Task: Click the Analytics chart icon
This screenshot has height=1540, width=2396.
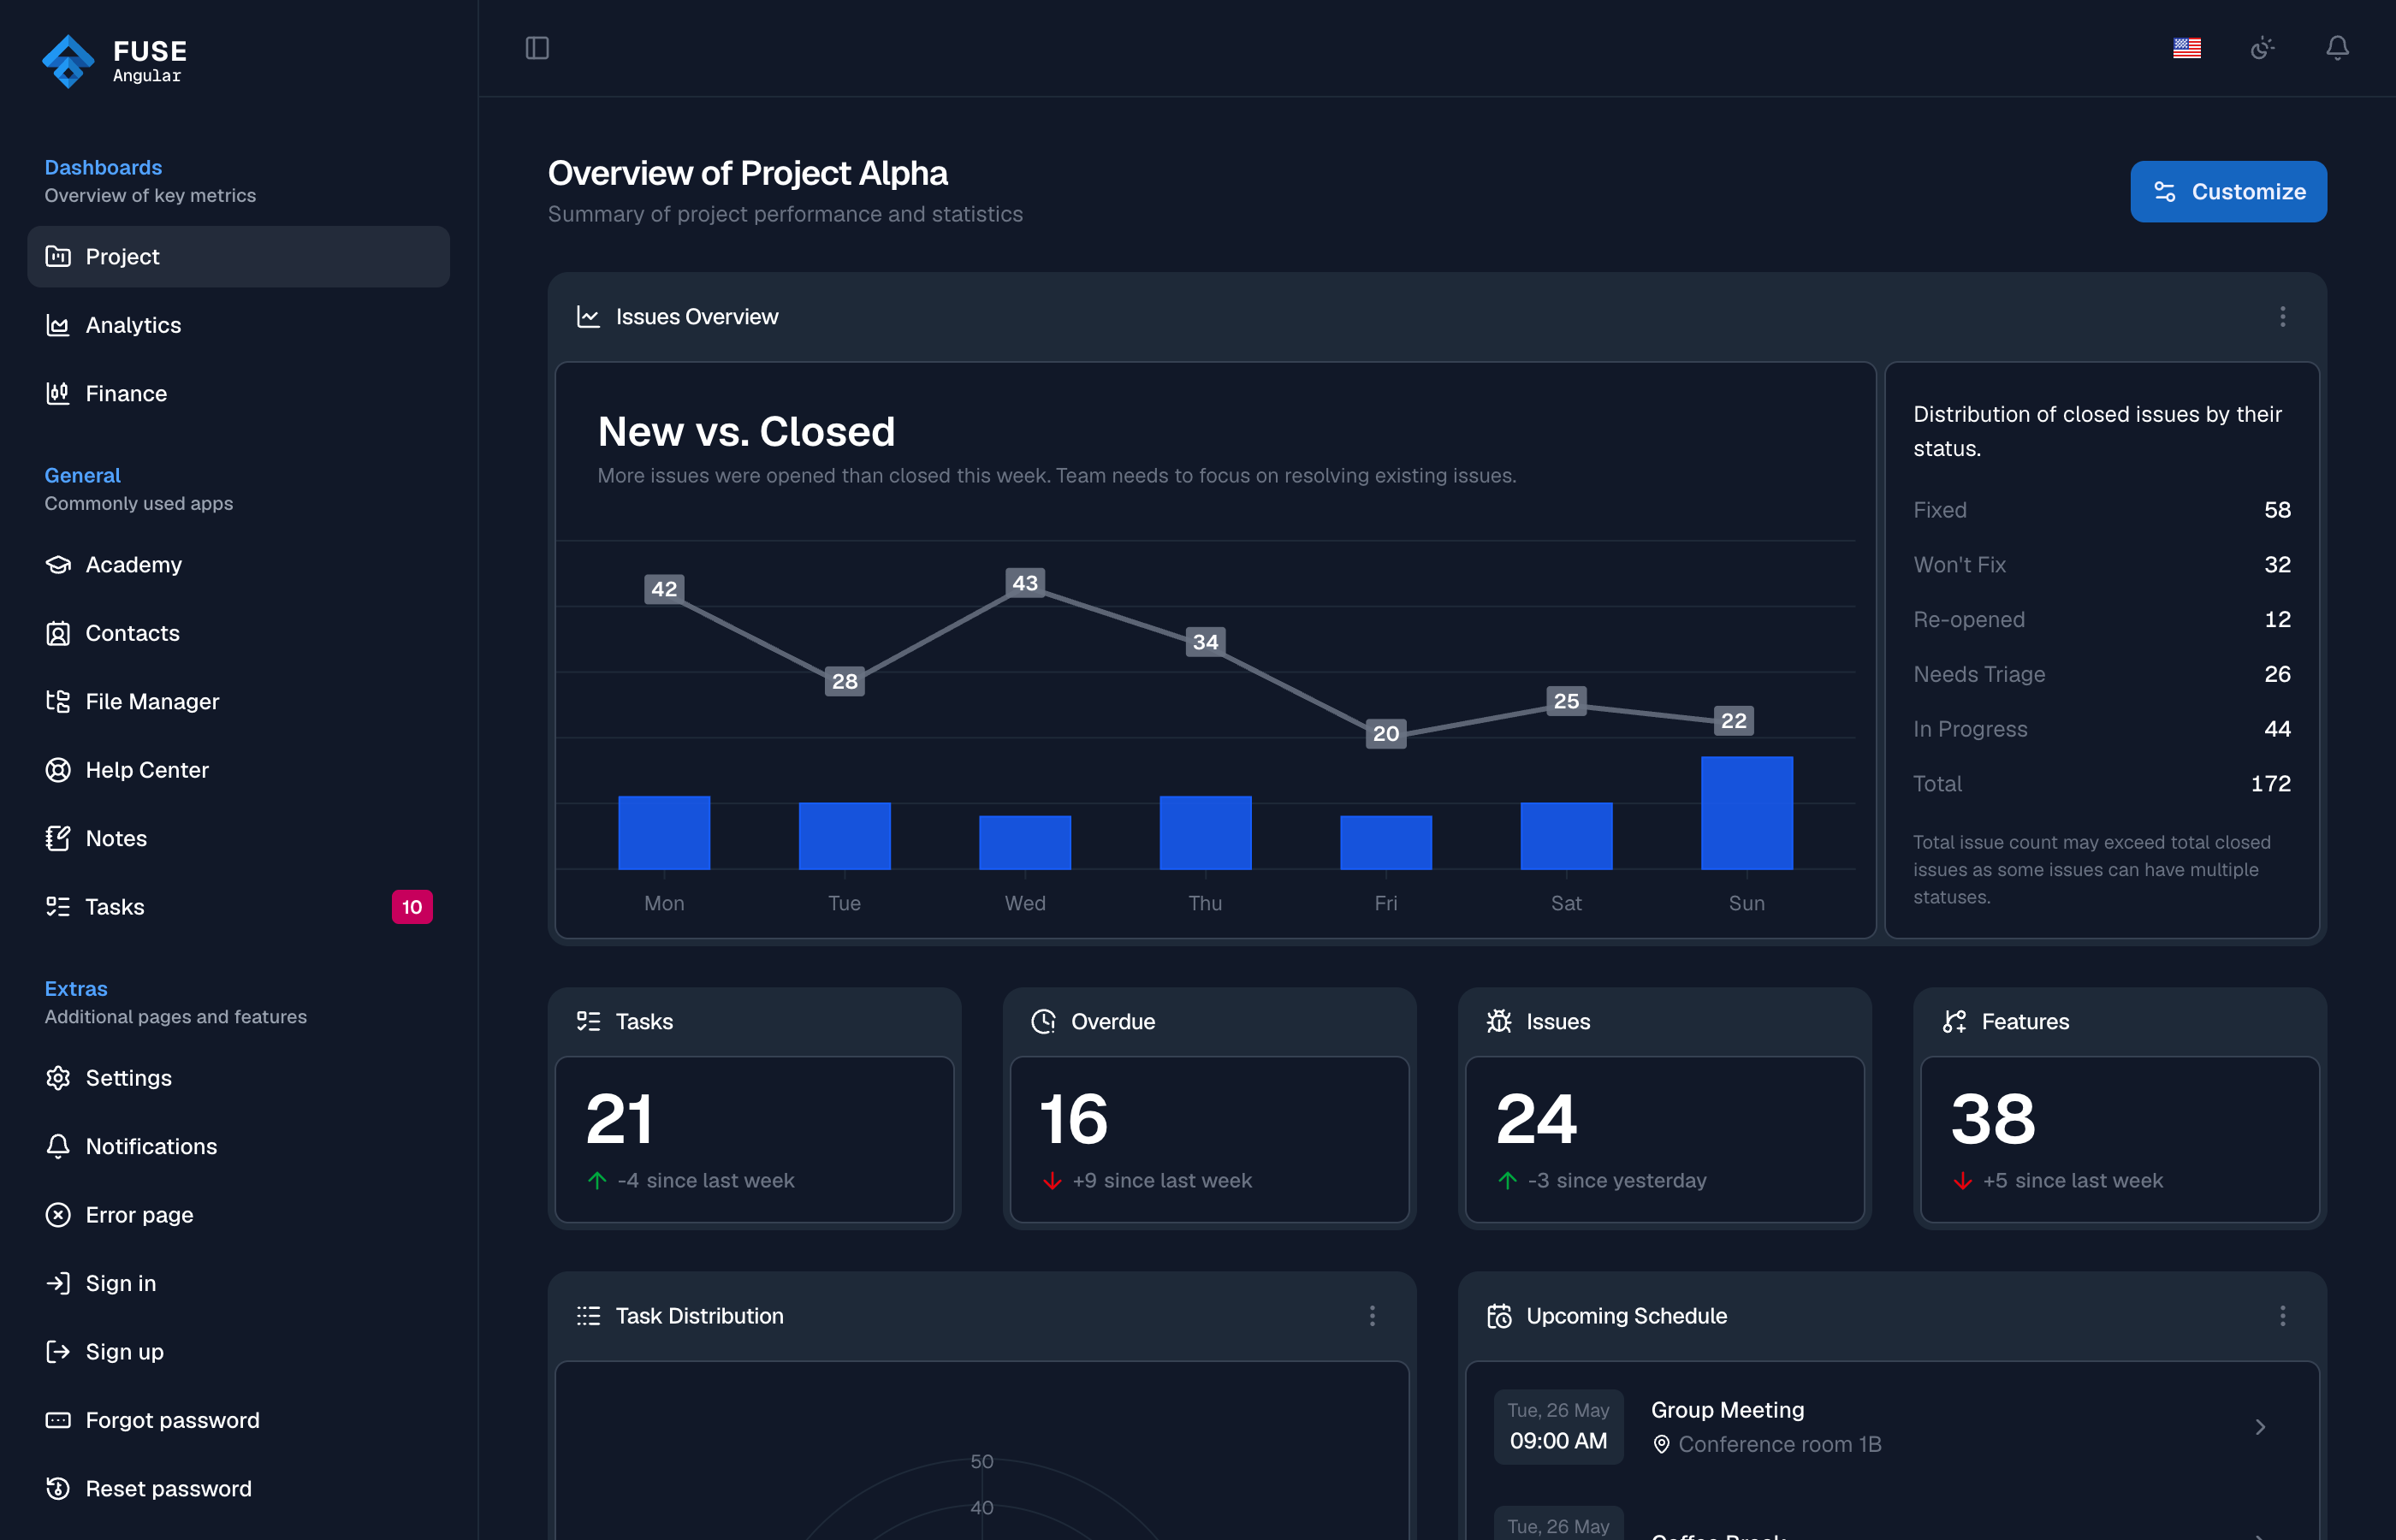Action: 58,325
